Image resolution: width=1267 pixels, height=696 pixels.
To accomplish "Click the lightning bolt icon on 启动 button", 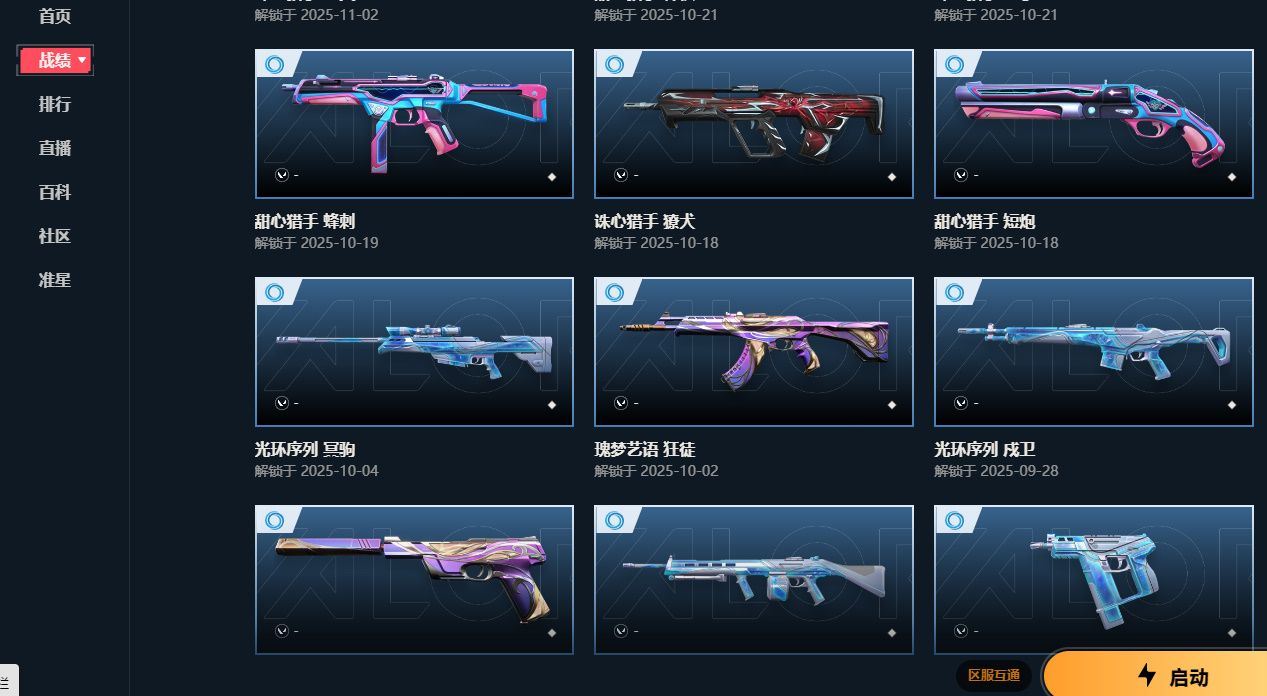I will click(1147, 675).
